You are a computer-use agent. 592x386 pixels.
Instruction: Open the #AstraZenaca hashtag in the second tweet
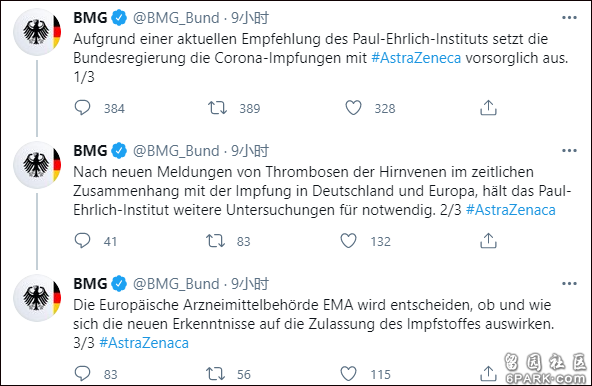point(511,210)
